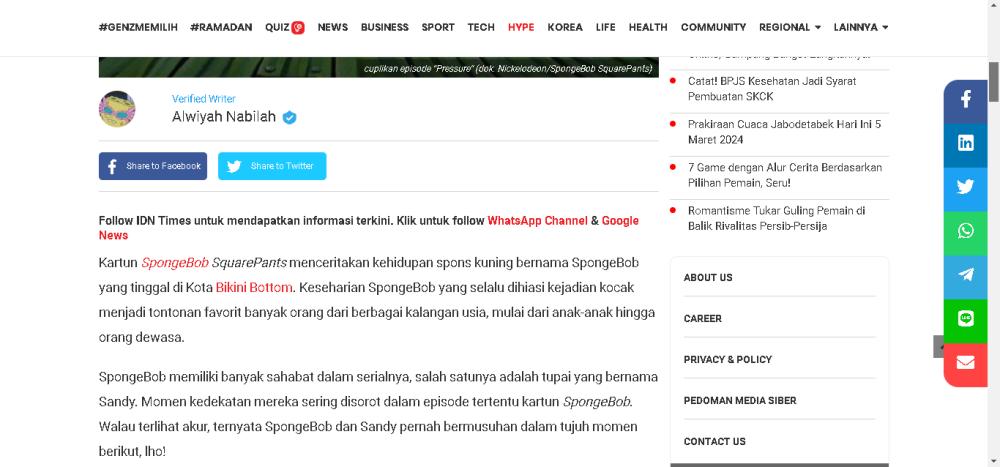
Task: Go to the HYPE section
Action: pyautogui.click(x=521, y=27)
